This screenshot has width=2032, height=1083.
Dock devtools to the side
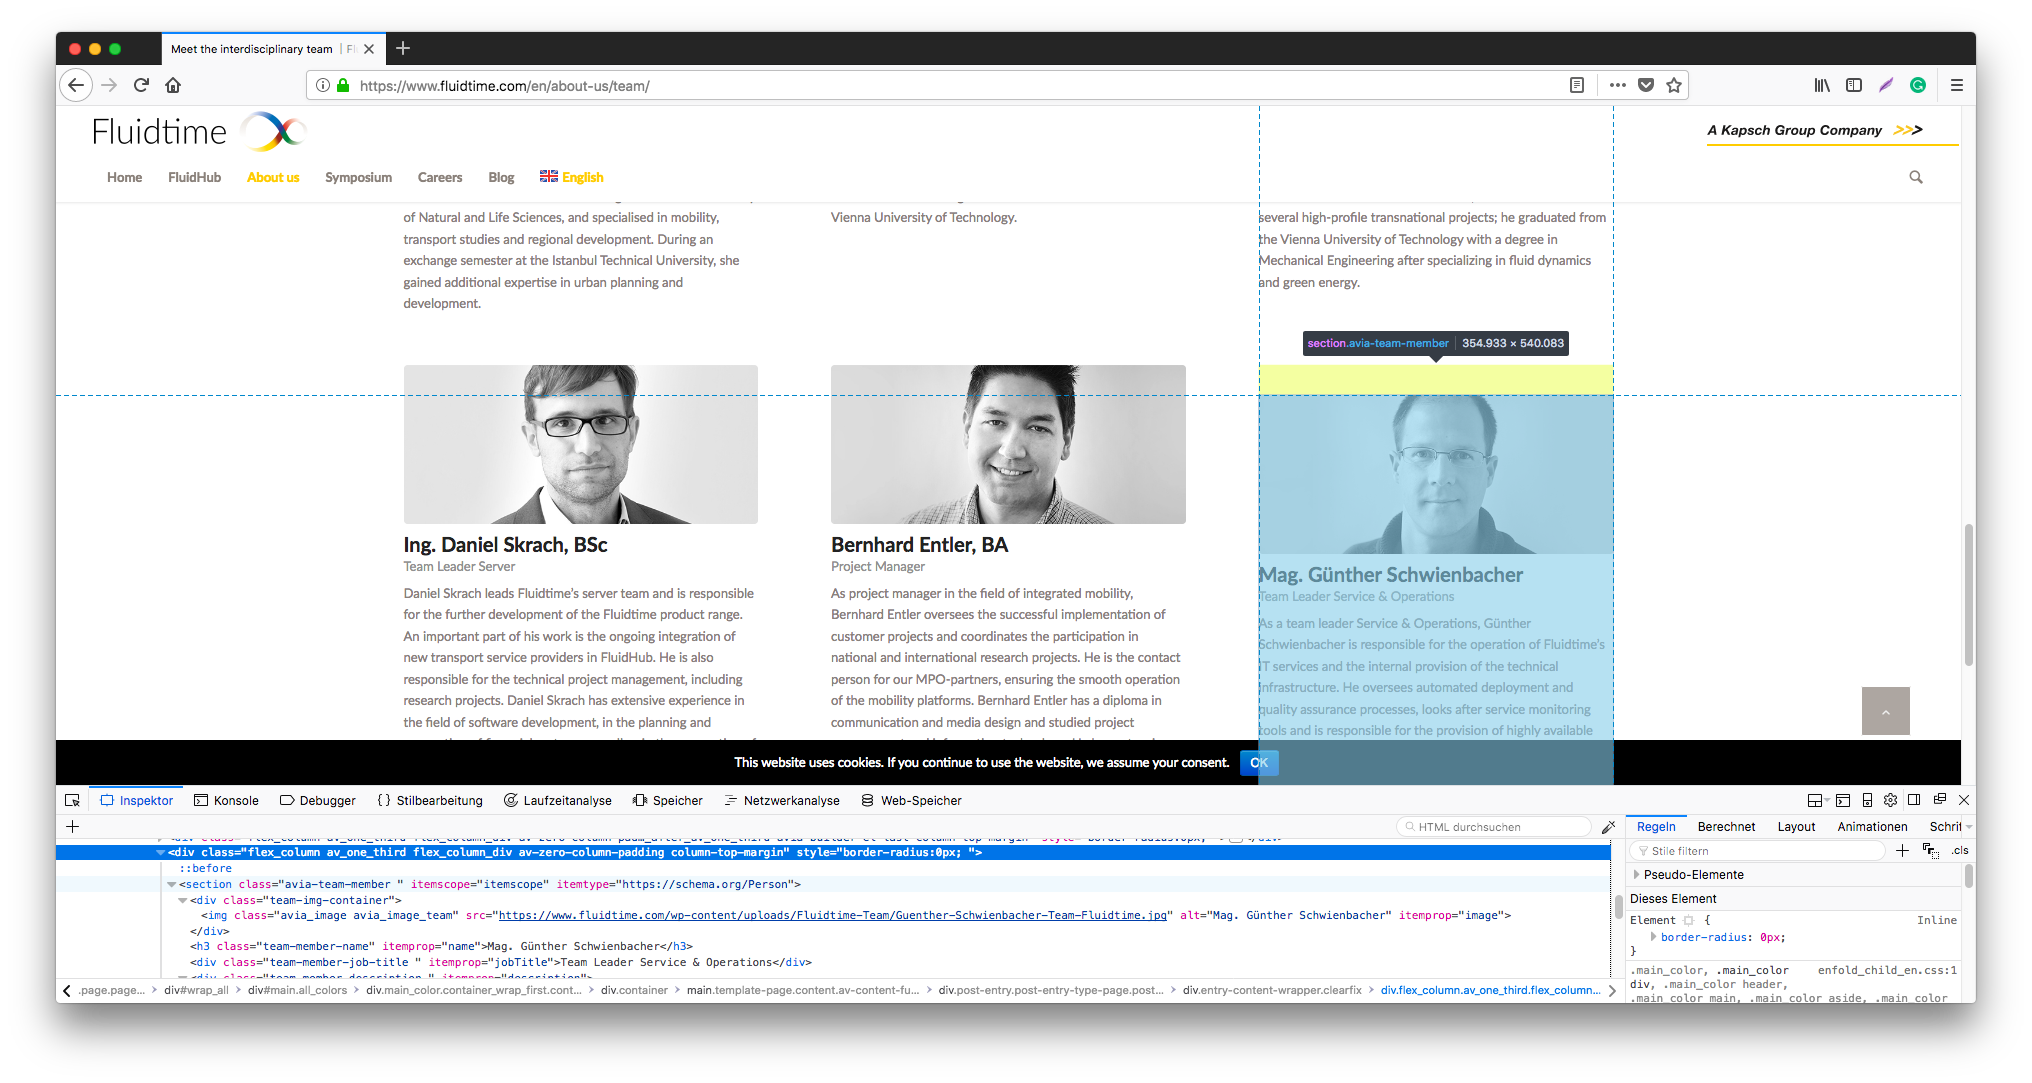(x=1914, y=800)
